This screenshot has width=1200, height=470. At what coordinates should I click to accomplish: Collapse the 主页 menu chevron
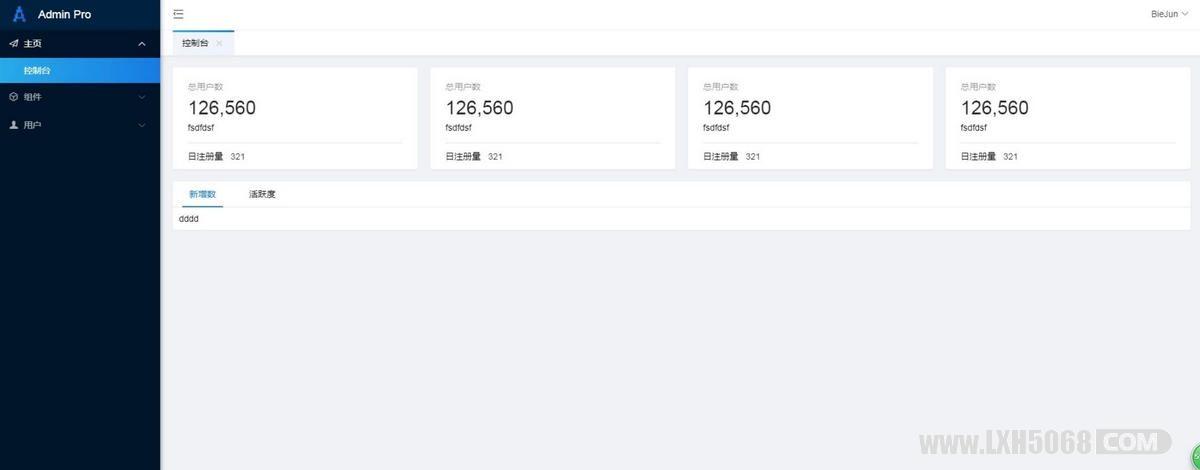pyautogui.click(x=142, y=43)
